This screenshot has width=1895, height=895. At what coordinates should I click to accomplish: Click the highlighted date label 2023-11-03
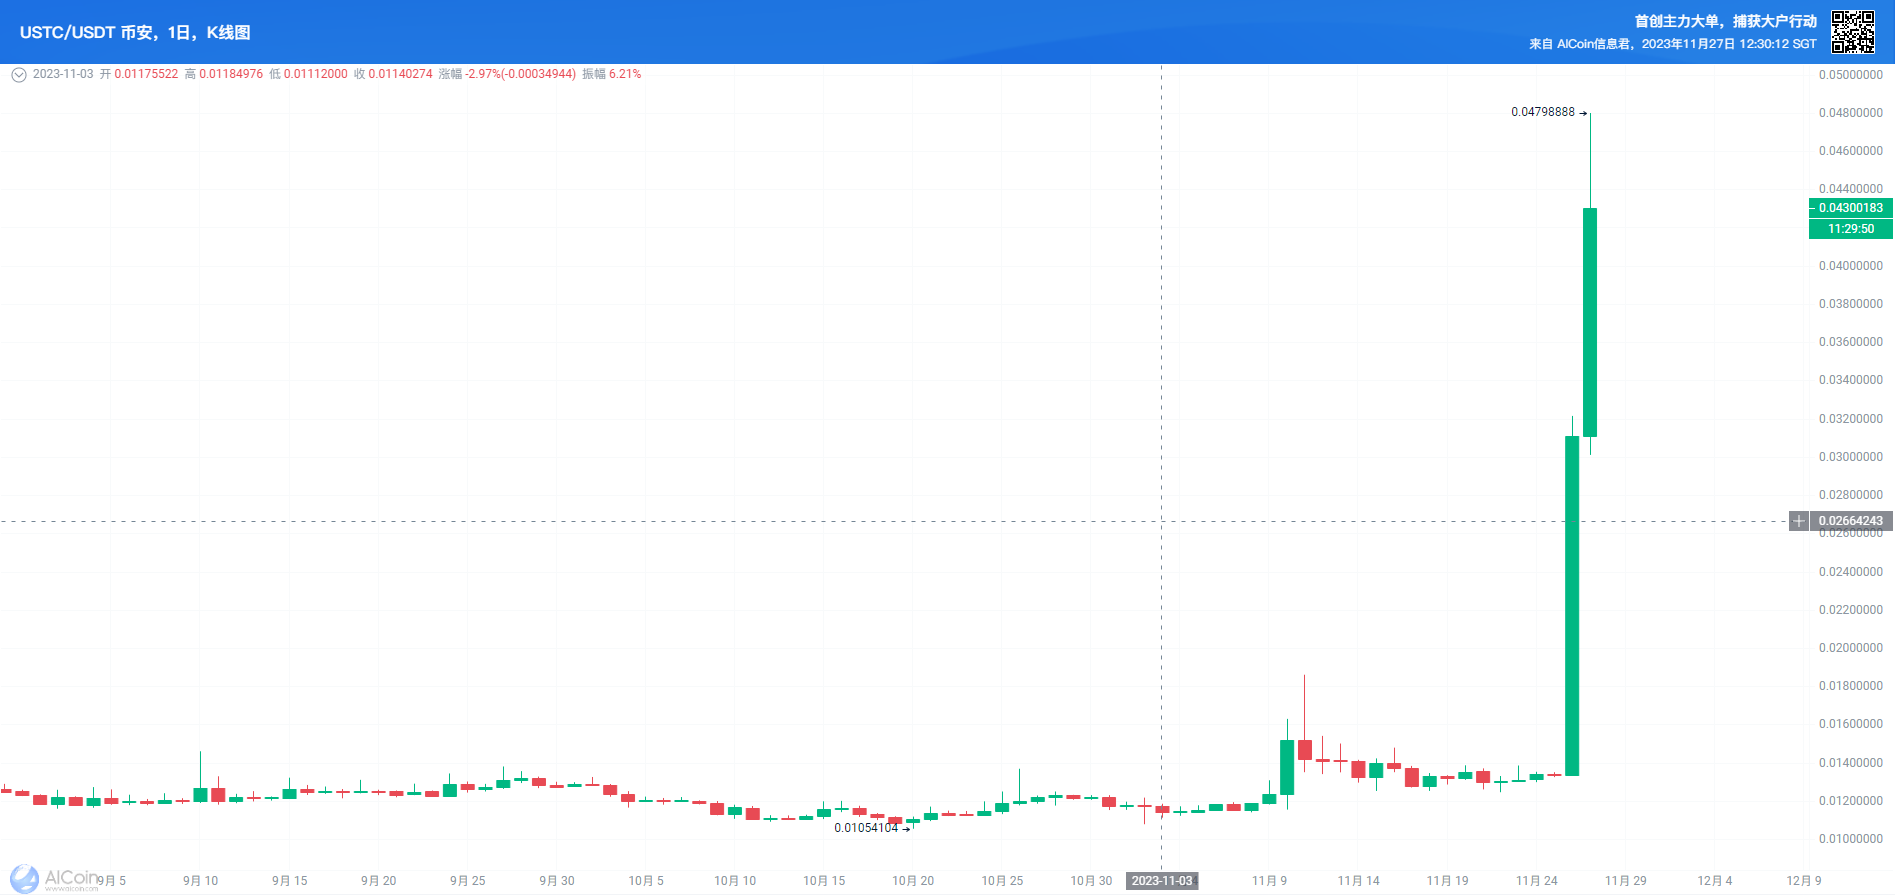(1162, 881)
